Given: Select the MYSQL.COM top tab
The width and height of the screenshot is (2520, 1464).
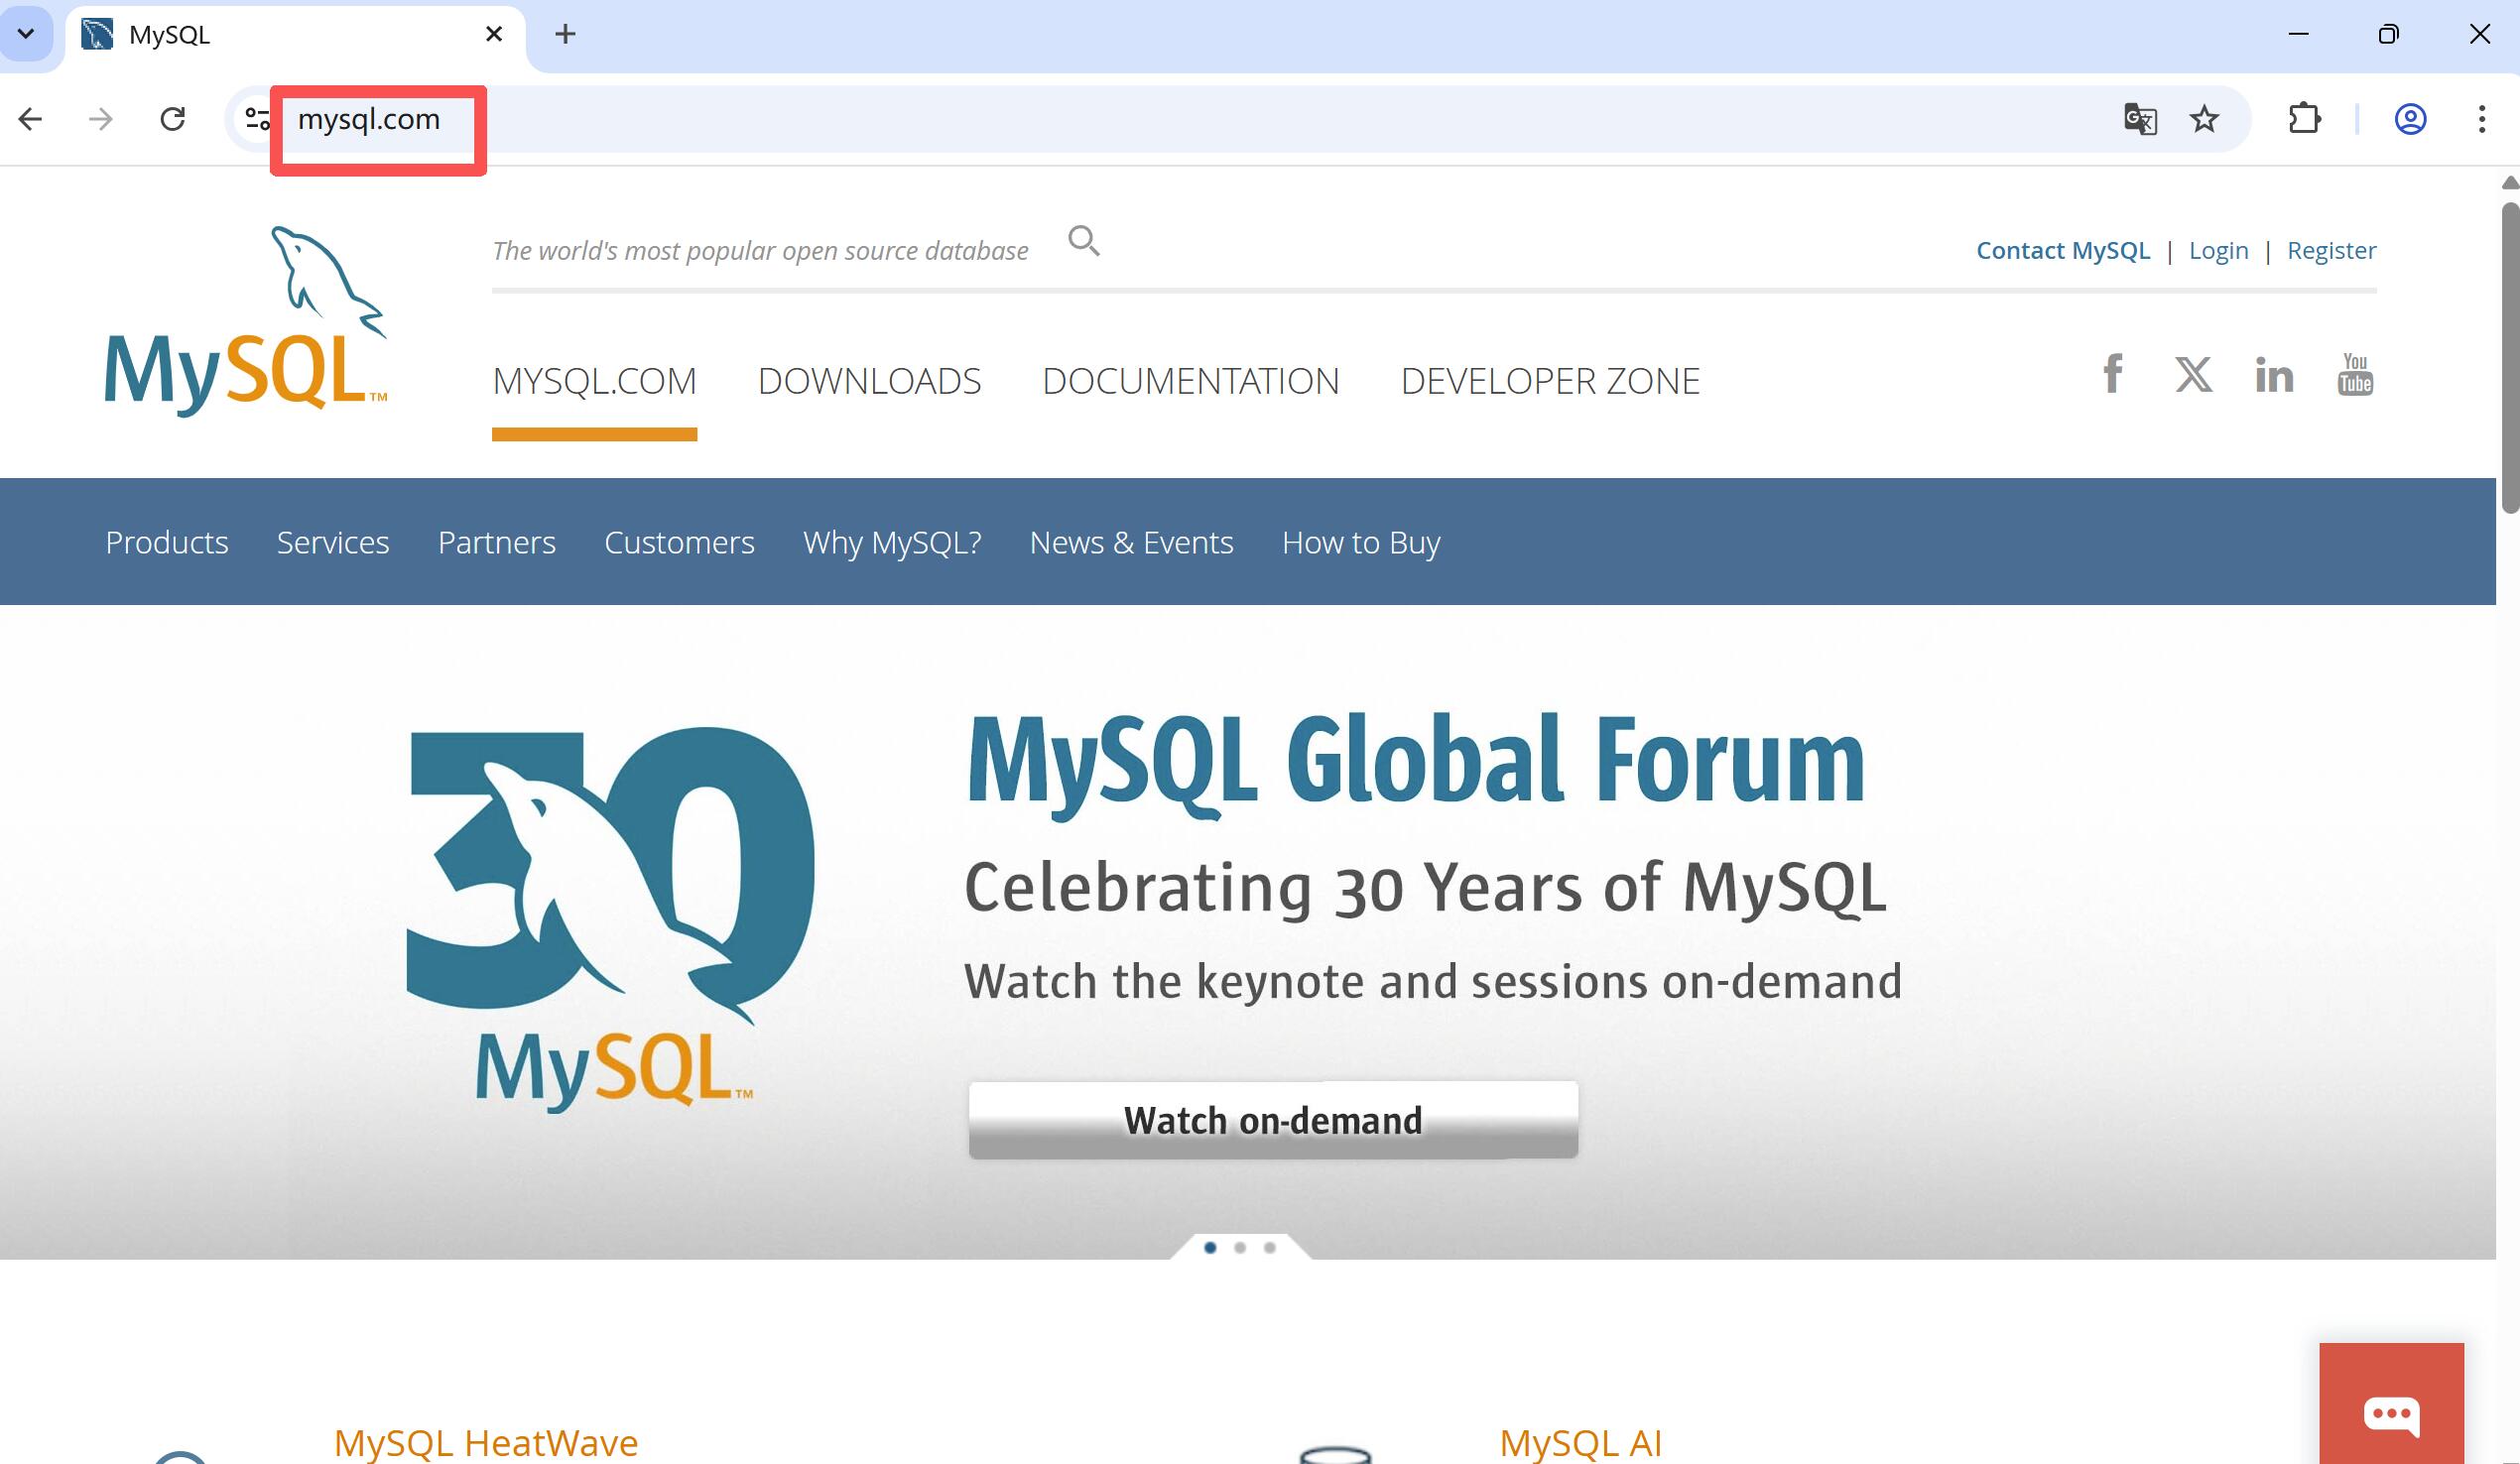Looking at the screenshot, I should (x=594, y=381).
